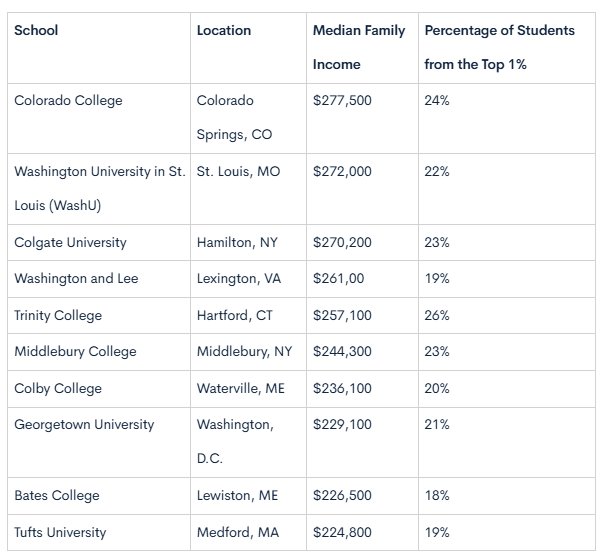This screenshot has height=558, width=607.
Task: Click the Colby College school name
Action: [x=58, y=388]
